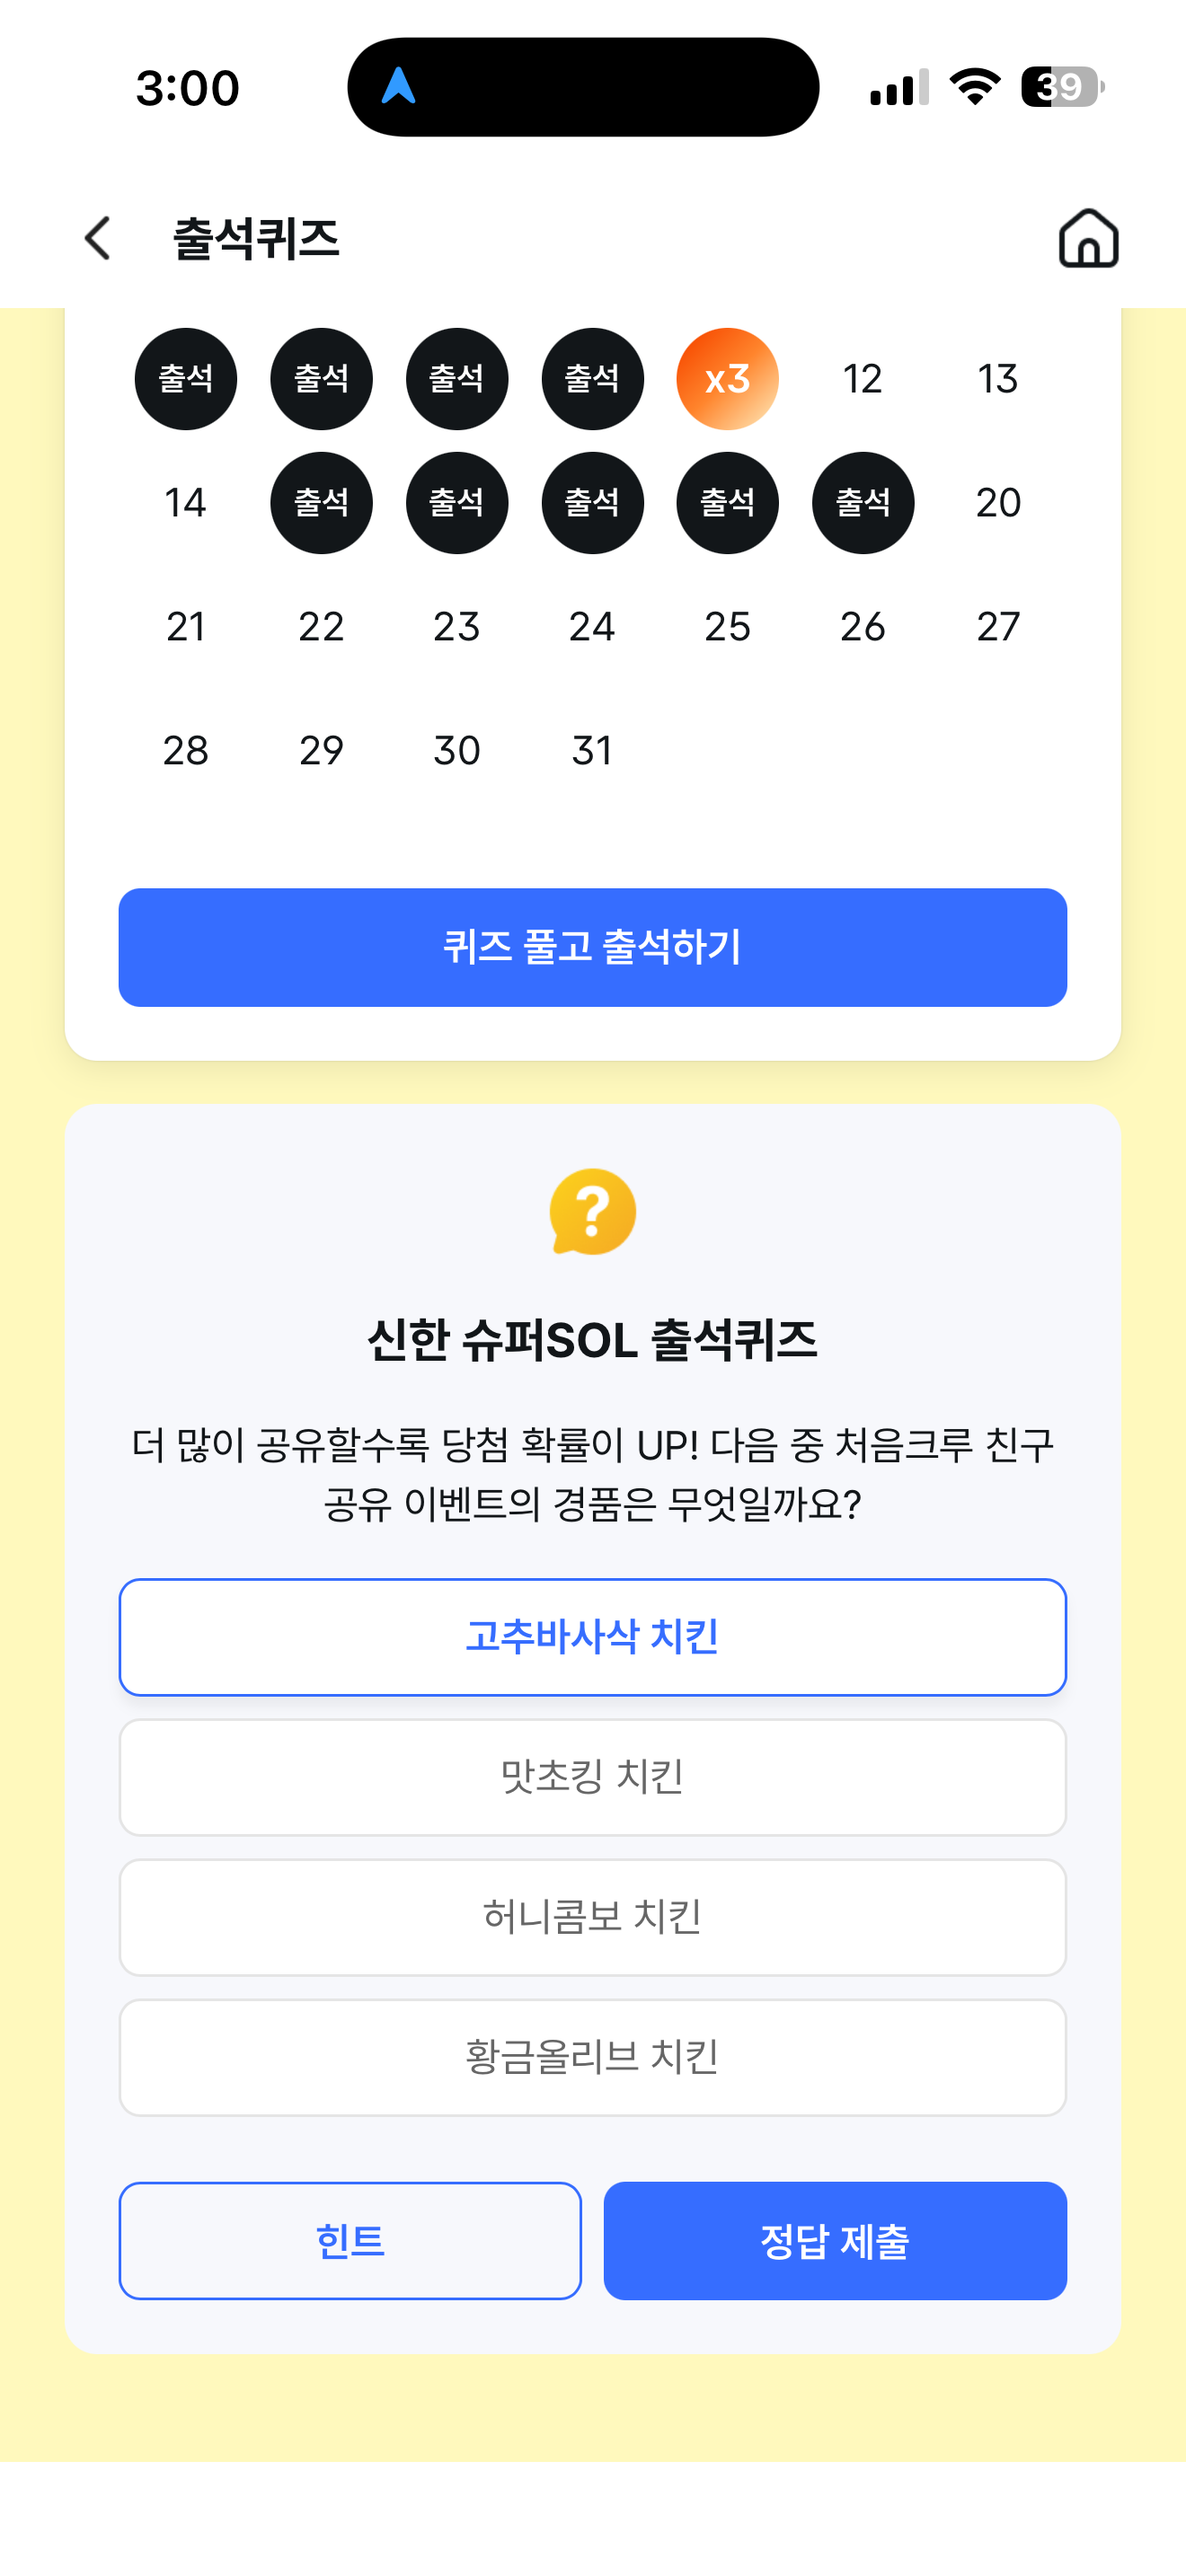This screenshot has width=1186, height=2576.
Task: Tap calendar day 31
Action: pos(592,750)
